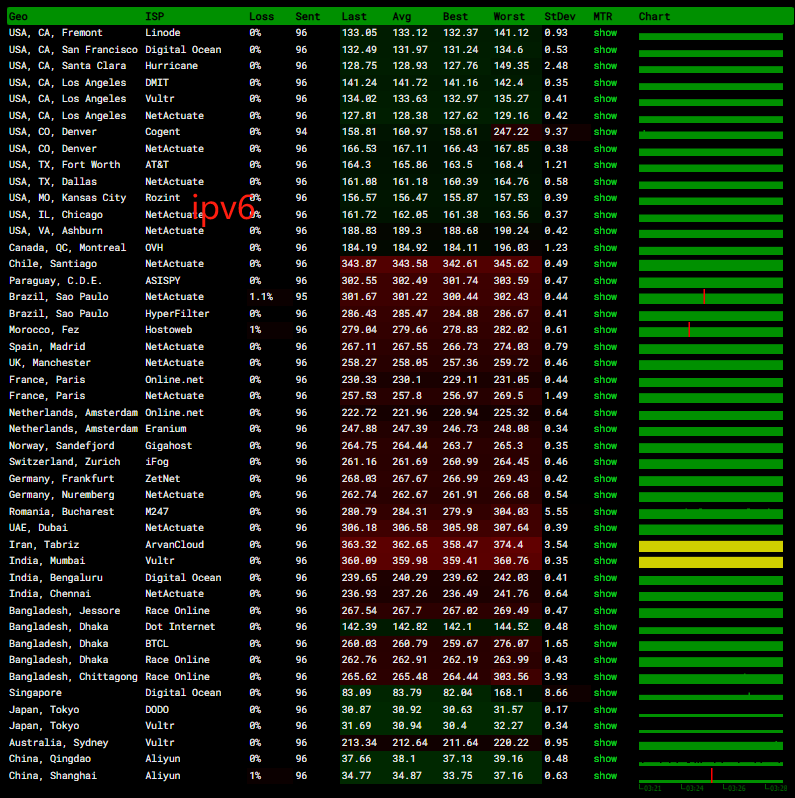Click show for Los Angeles DMIT row

(605, 82)
